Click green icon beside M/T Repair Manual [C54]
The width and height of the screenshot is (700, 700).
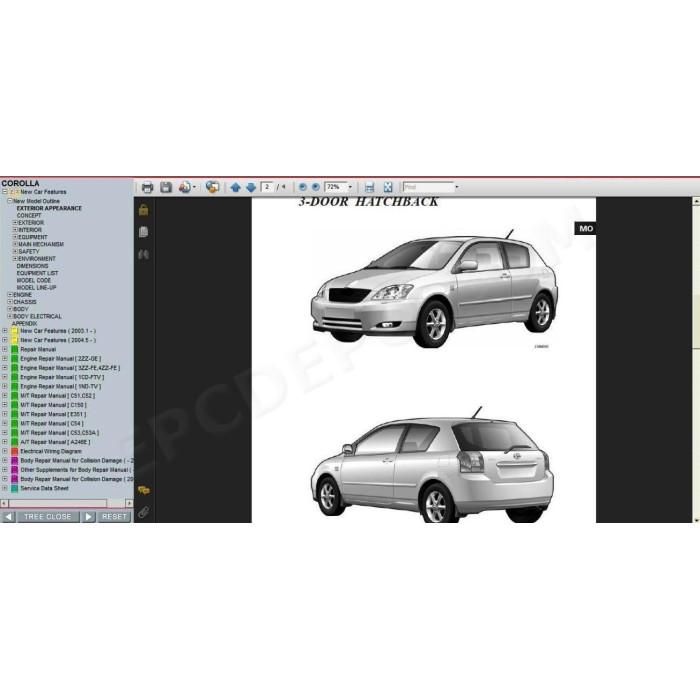pos(15,424)
